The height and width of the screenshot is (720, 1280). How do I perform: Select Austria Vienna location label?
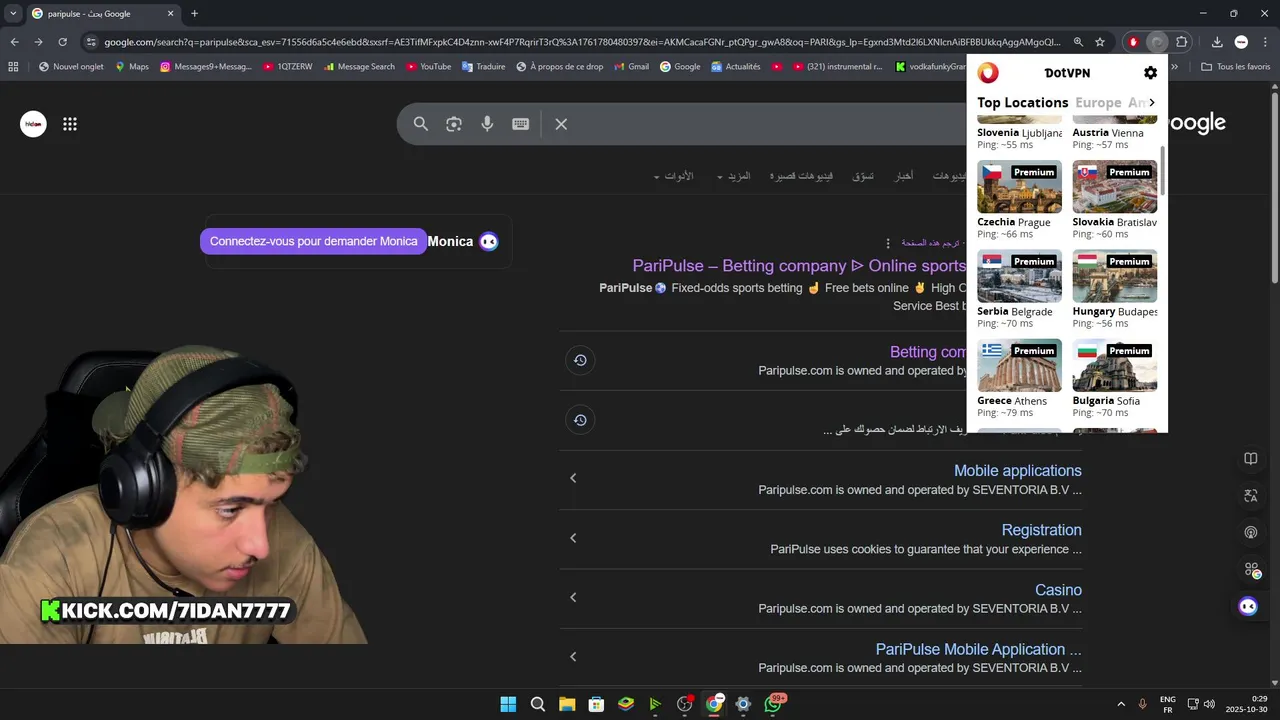click(1108, 133)
